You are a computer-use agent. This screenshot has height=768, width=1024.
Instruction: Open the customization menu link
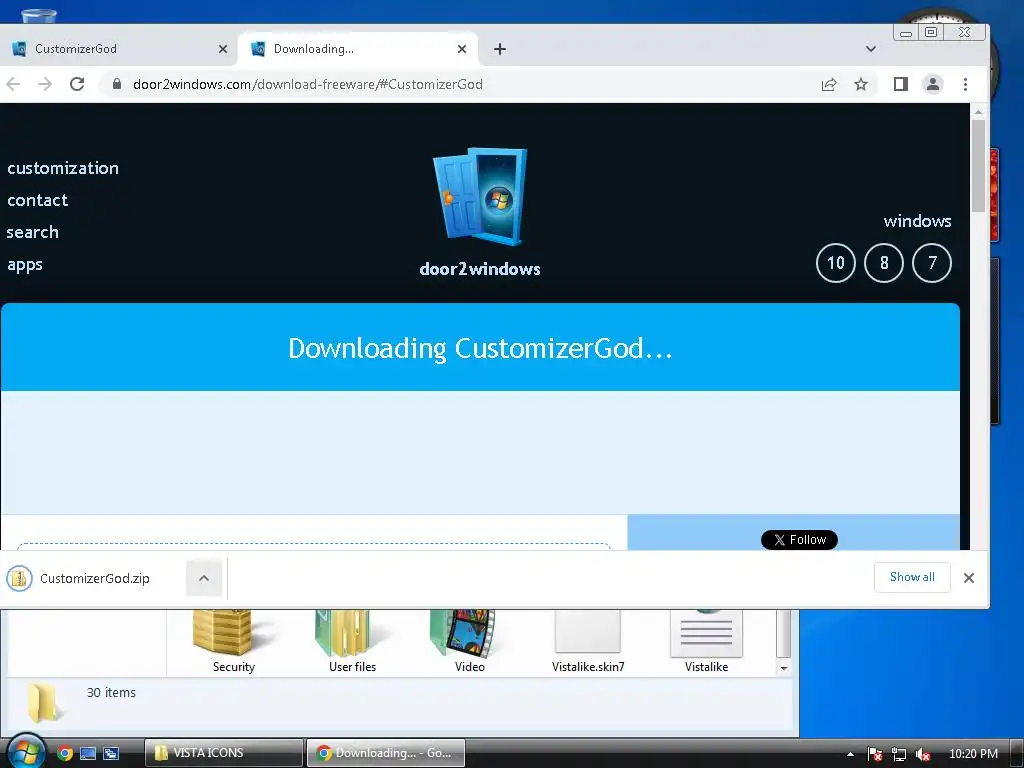point(63,168)
